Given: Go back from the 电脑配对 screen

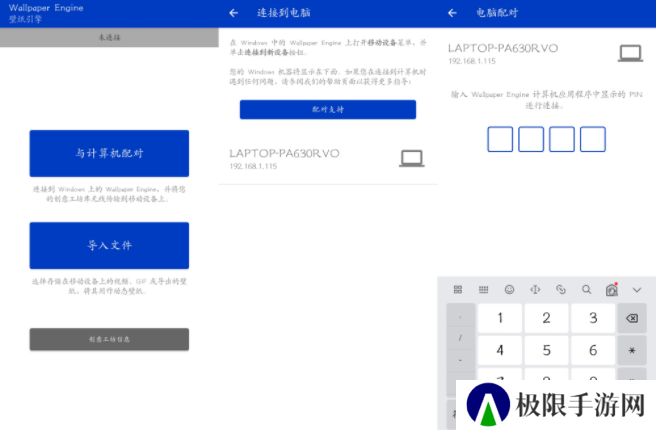Looking at the screenshot, I should tap(452, 13).
